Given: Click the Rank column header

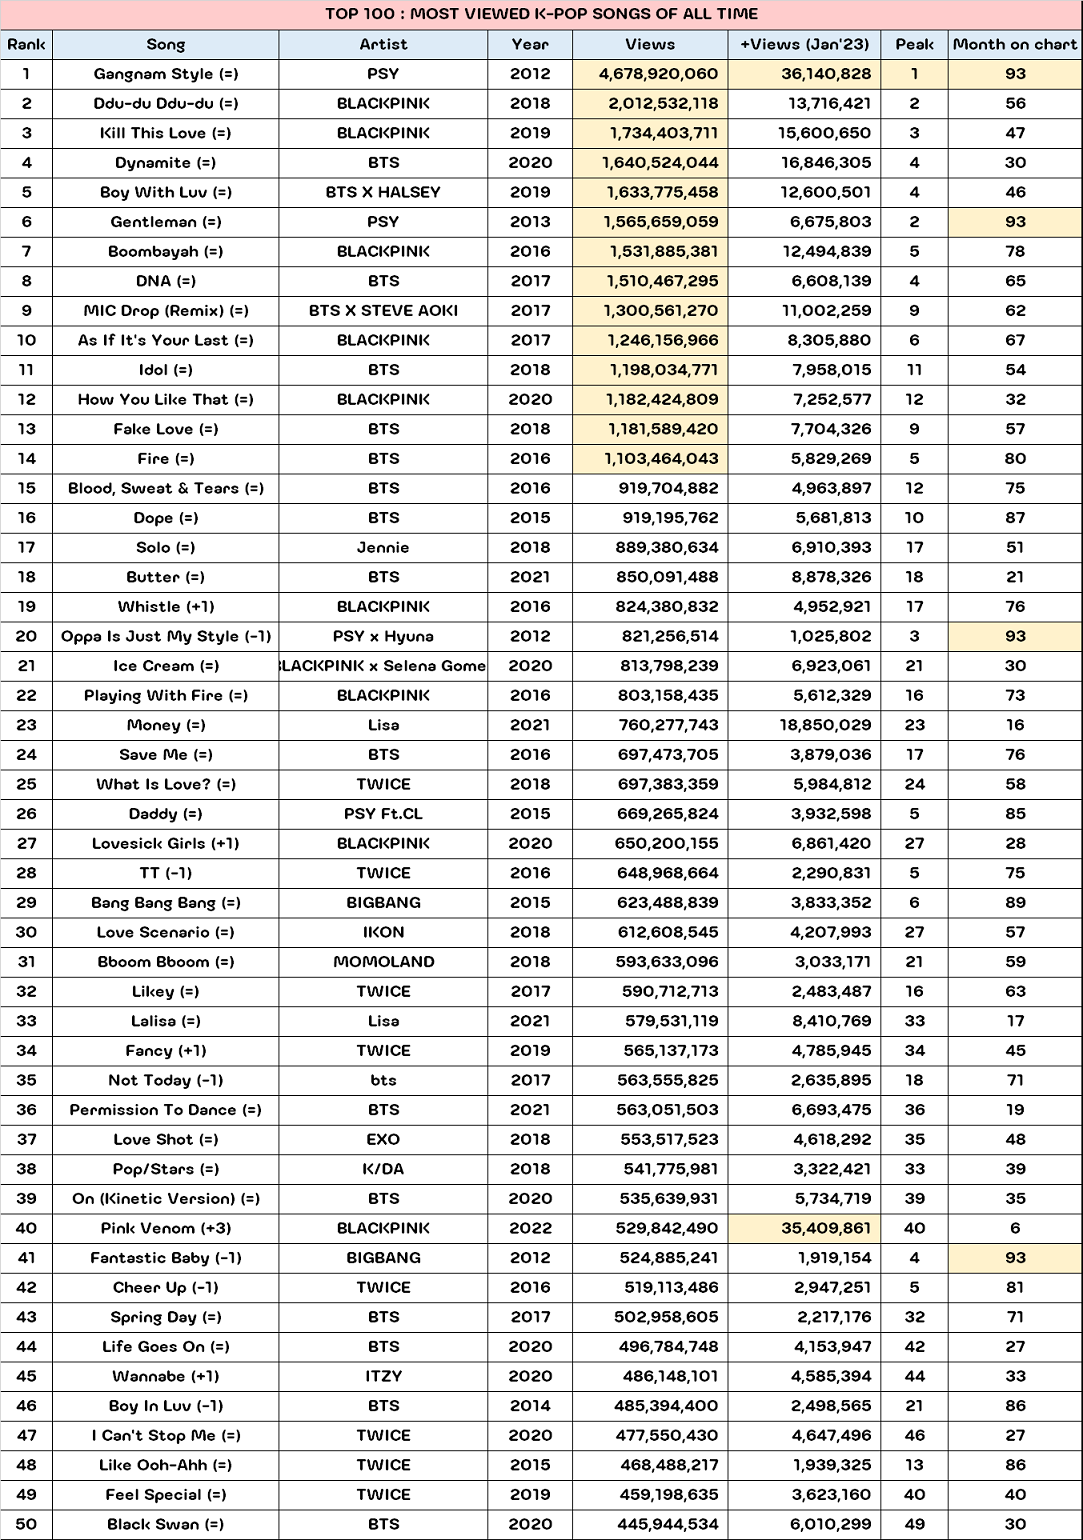Looking at the screenshot, I should pos(26,44).
